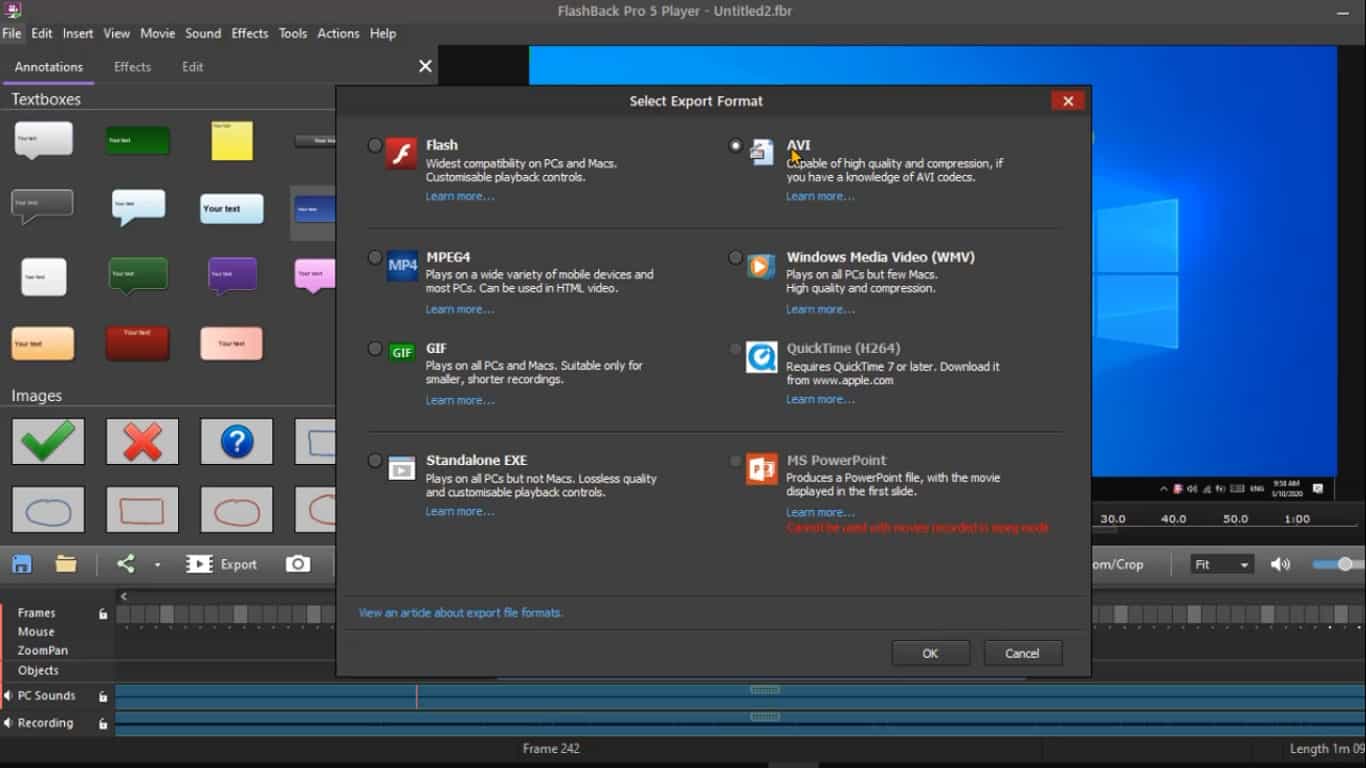Take a snapshot with the camera icon
The height and width of the screenshot is (768, 1366).
[x=298, y=564]
